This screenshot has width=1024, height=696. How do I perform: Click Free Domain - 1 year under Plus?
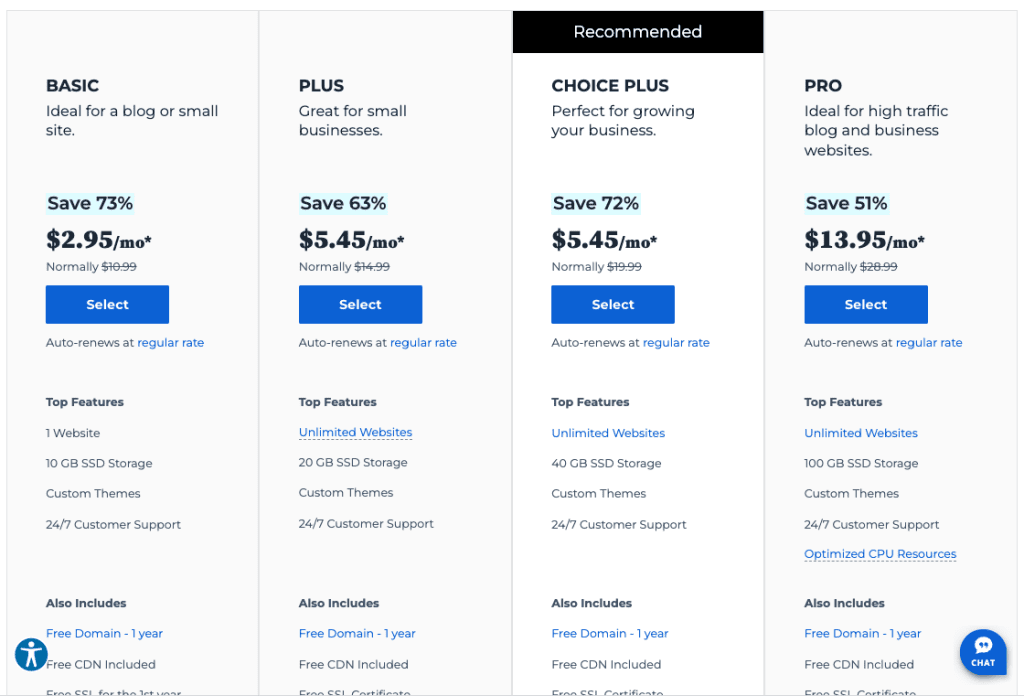[357, 633]
